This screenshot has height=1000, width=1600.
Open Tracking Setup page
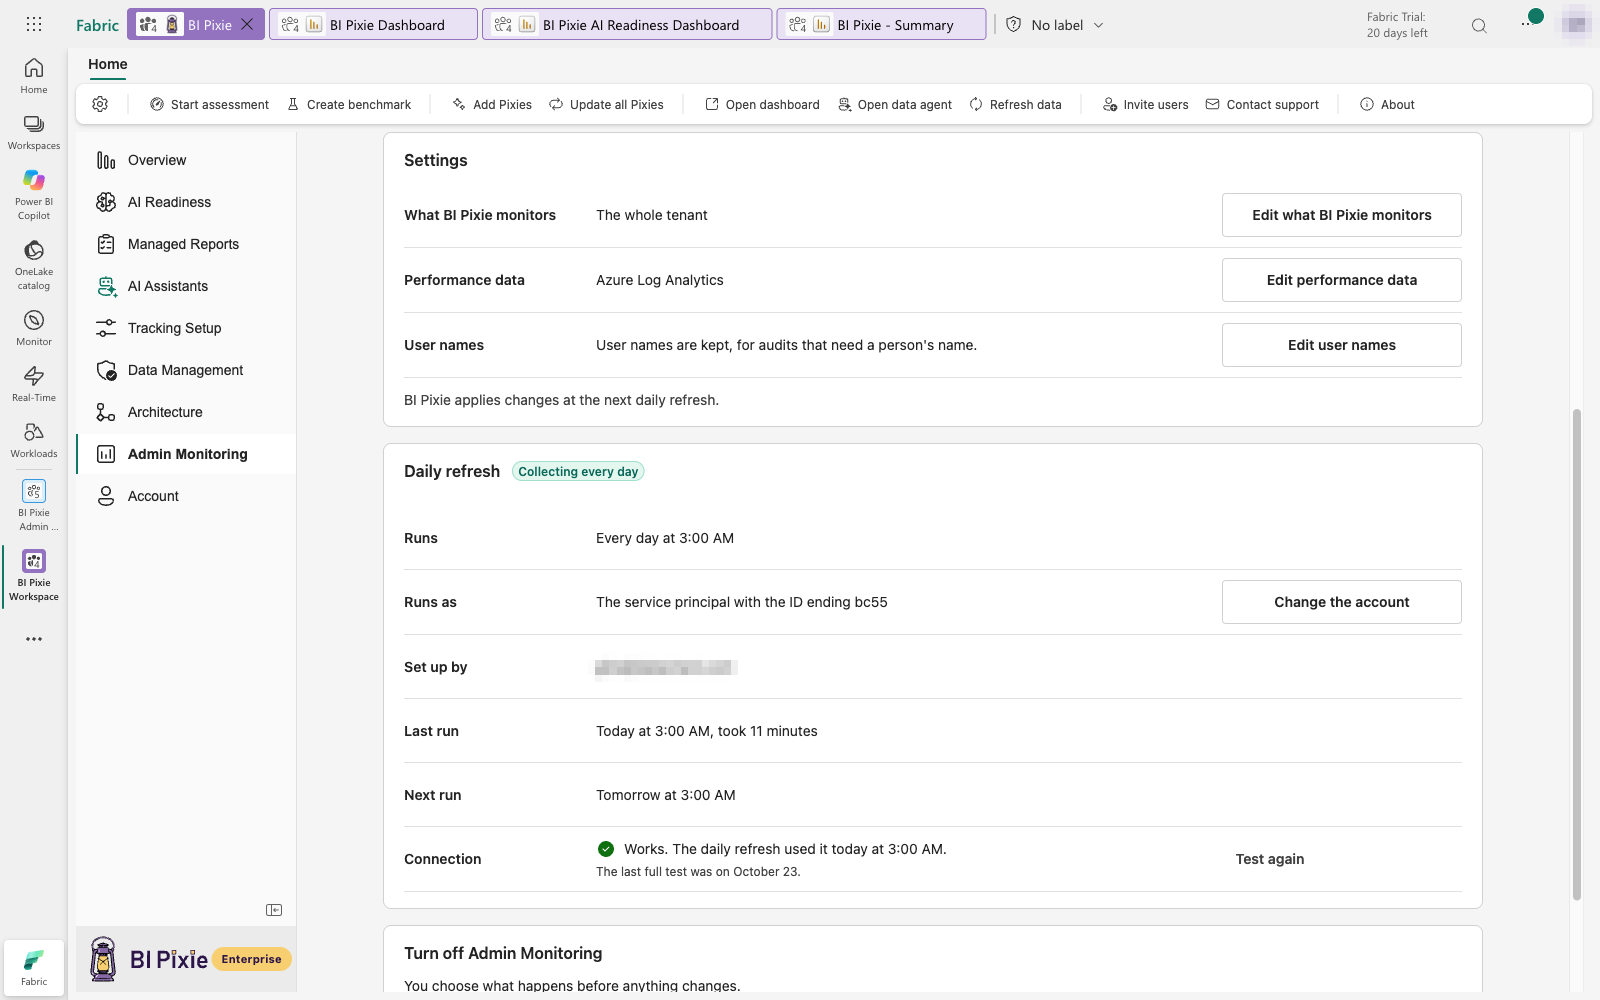(186, 328)
